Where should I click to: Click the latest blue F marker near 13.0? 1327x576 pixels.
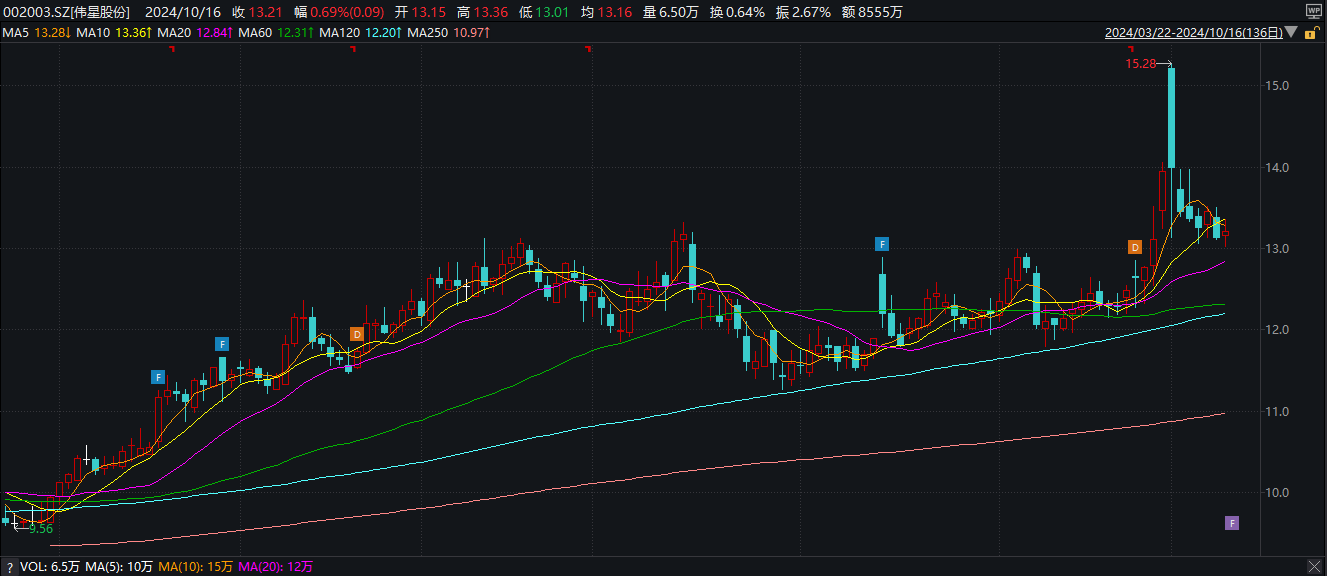(x=882, y=243)
